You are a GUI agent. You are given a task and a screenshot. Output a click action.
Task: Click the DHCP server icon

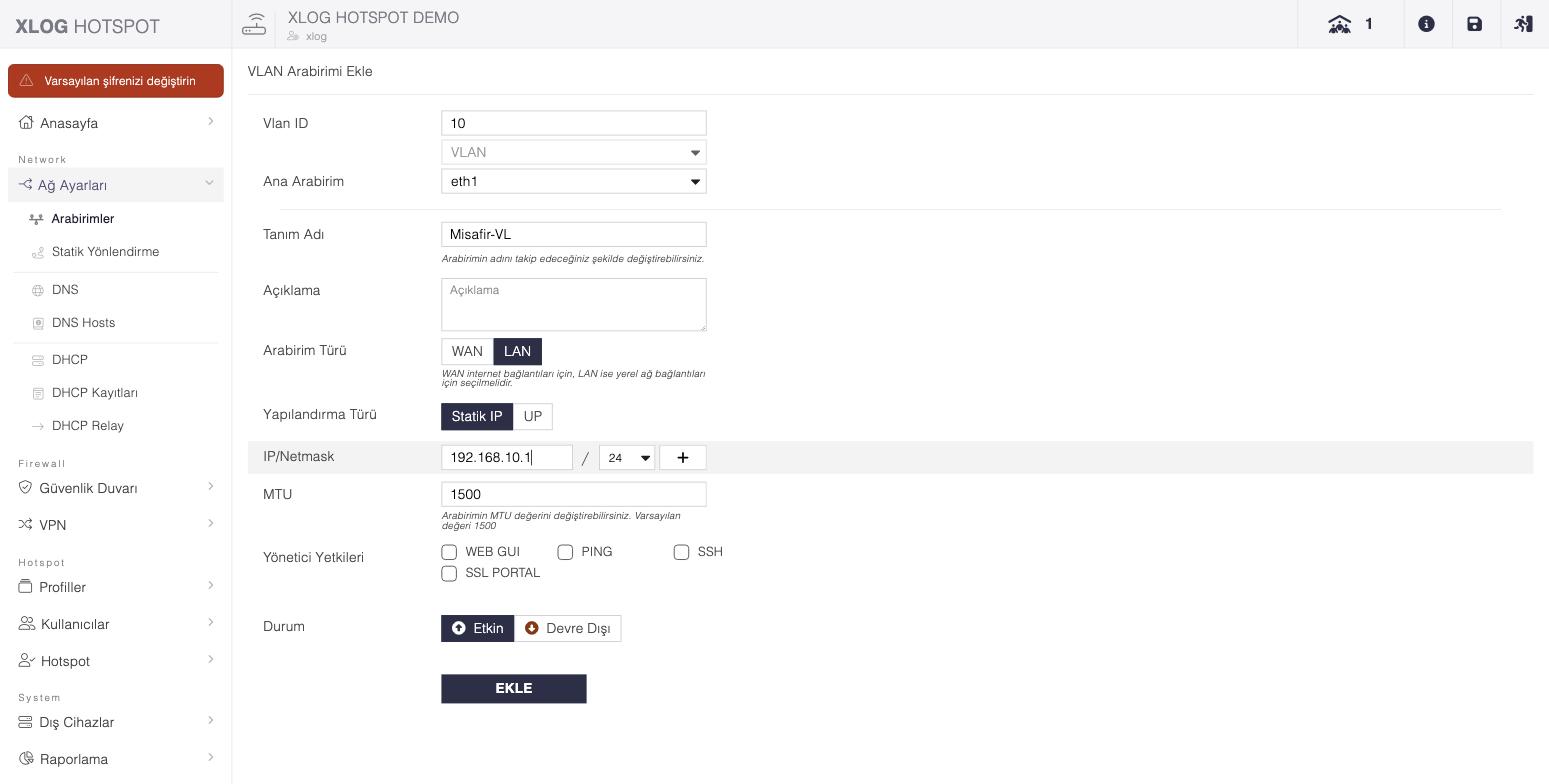[38, 360]
